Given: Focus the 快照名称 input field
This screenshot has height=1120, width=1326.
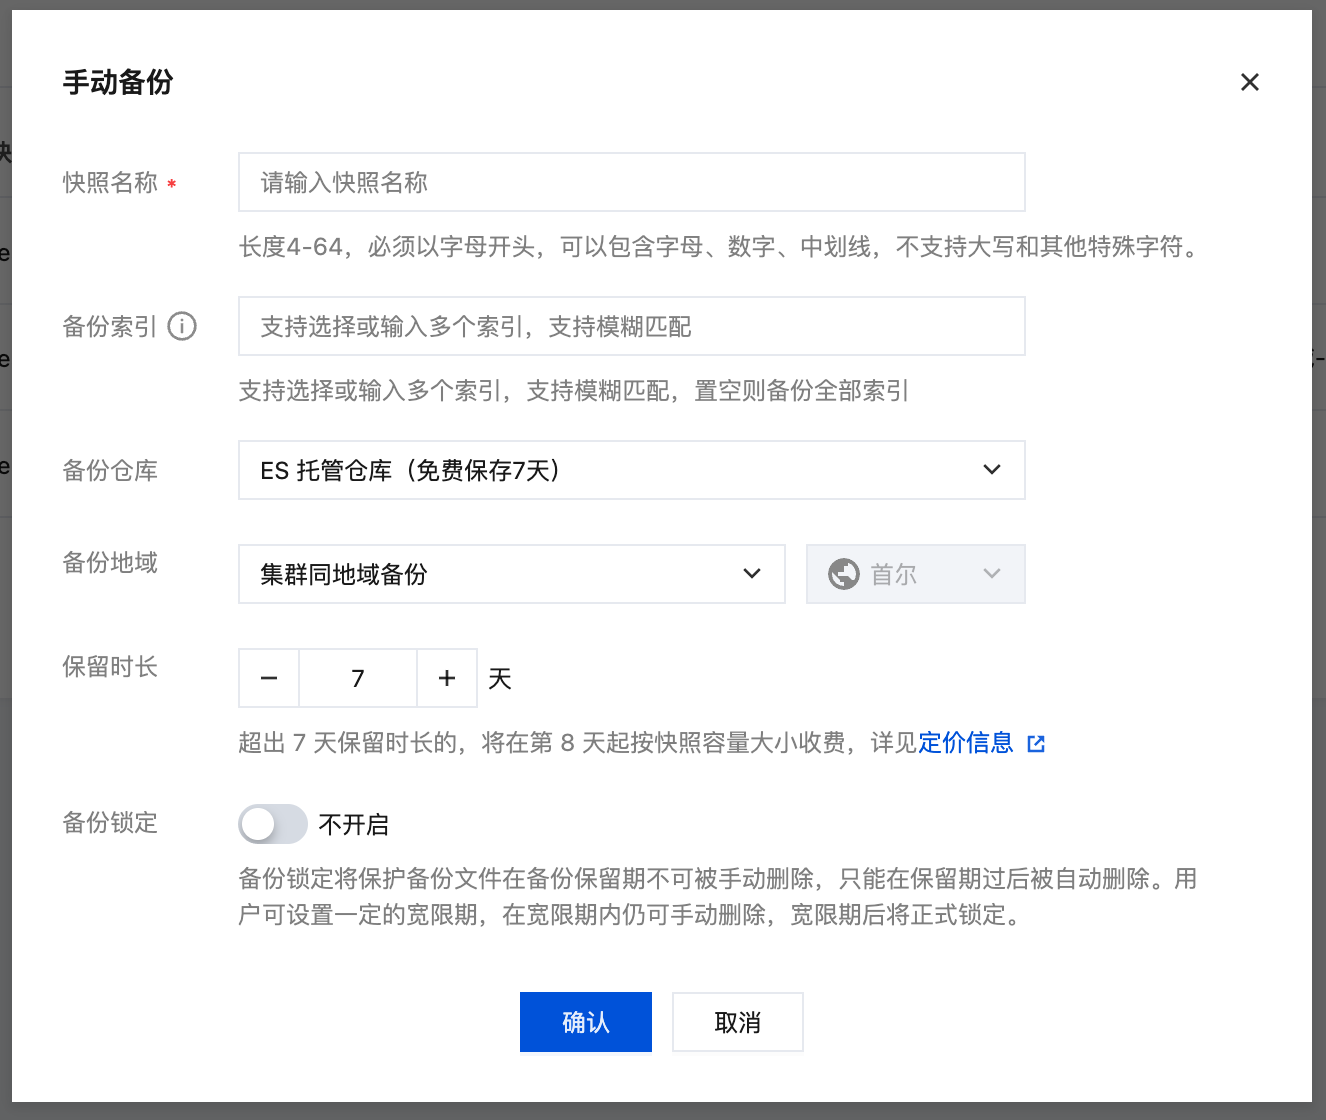Looking at the screenshot, I should click(x=631, y=182).
